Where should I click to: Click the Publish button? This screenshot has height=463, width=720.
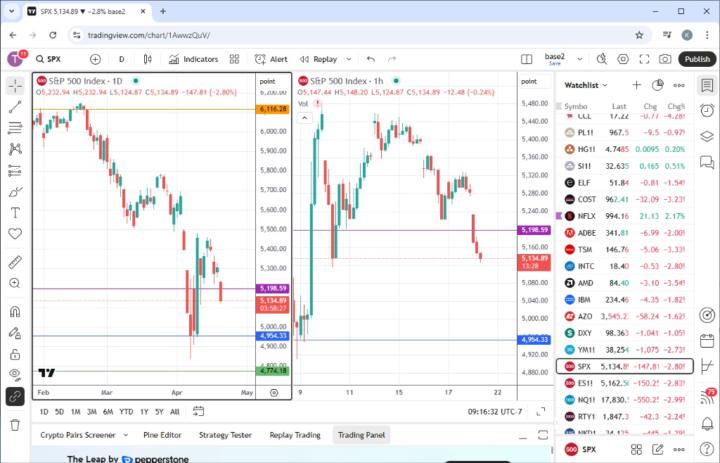tap(697, 59)
